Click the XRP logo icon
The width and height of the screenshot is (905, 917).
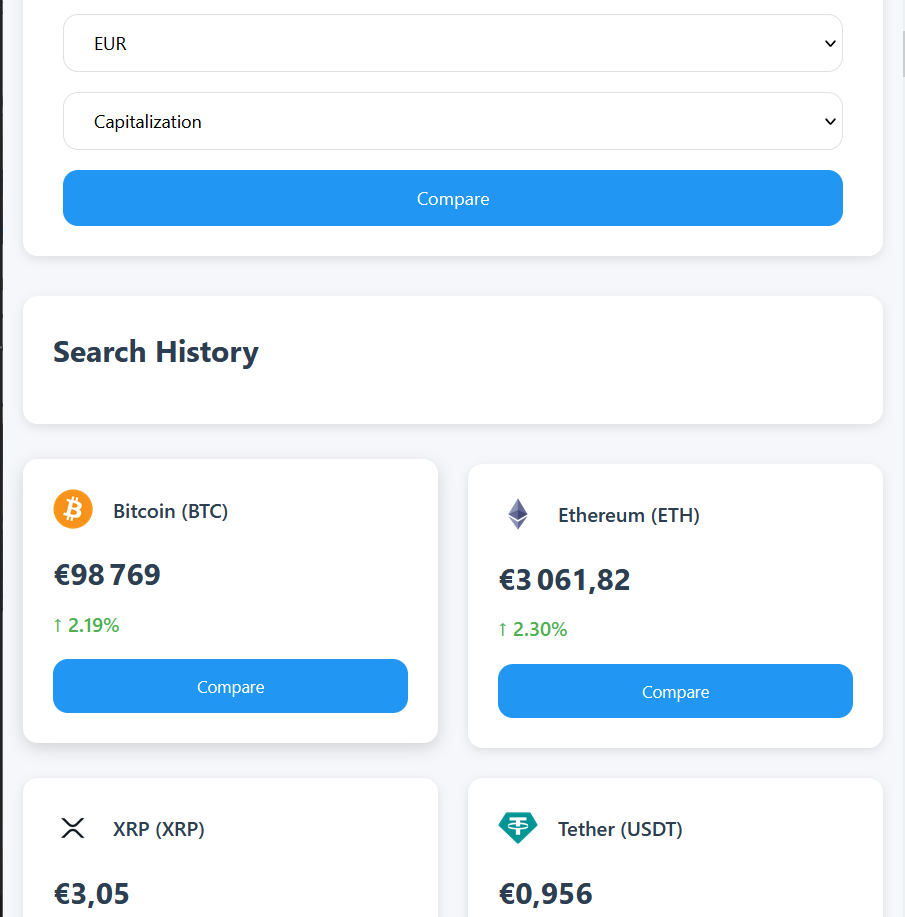[x=73, y=828]
